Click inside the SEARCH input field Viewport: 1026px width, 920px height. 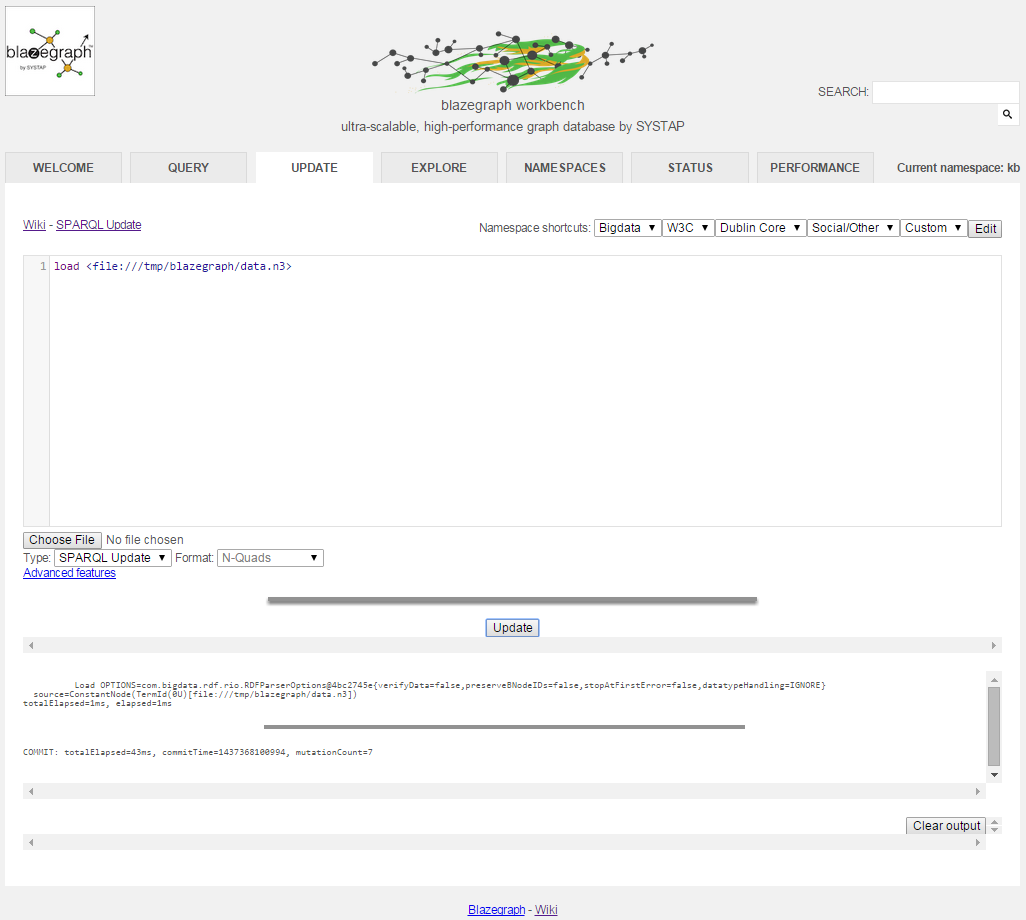click(x=945, y=92)
